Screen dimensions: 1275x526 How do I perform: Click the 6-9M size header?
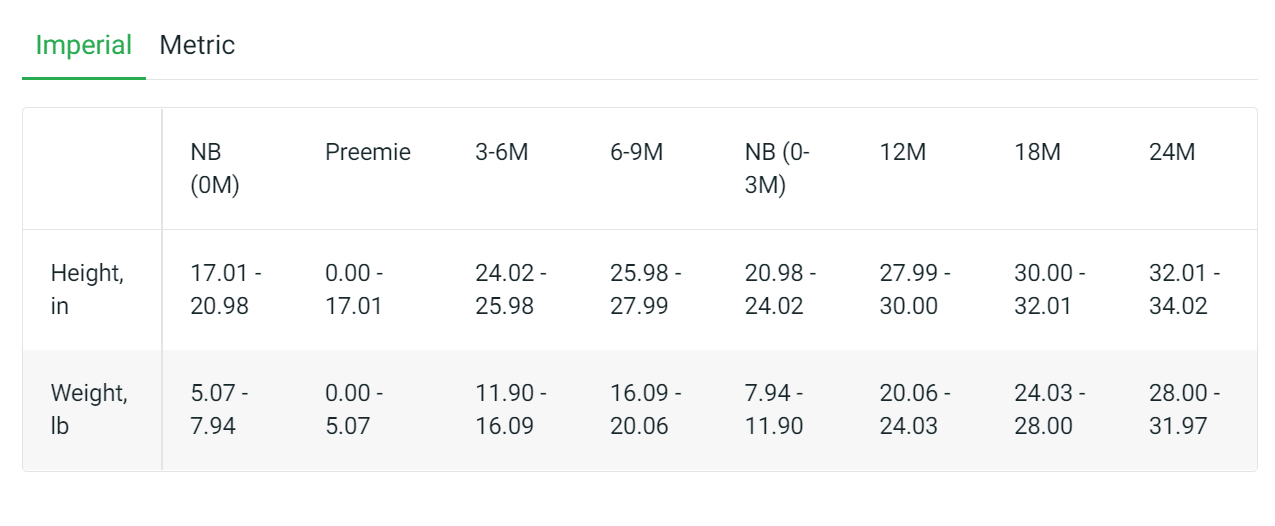coord(637,153)
